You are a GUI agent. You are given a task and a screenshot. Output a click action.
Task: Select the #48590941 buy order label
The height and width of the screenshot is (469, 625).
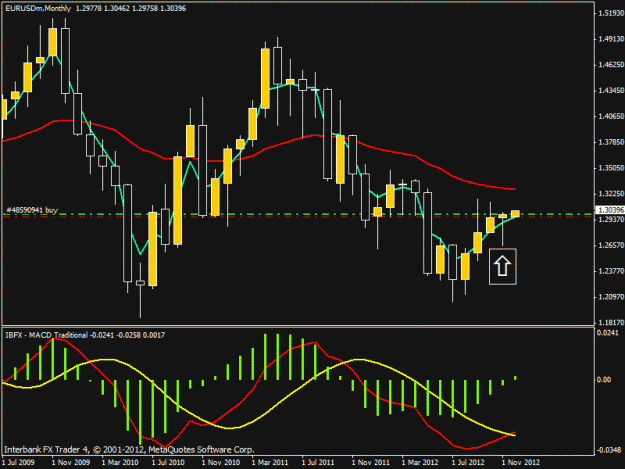[x=32, y=210]
